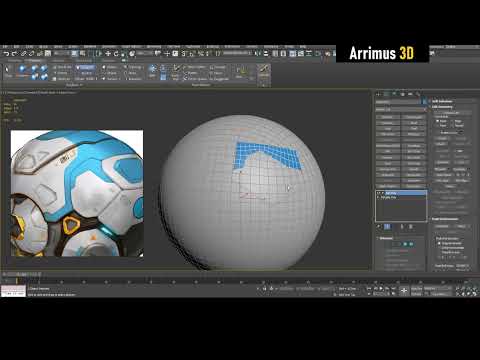Activate the Select and Rotate tool
Viewport: 480px width, 360px height.
click(x=116, y=54)
